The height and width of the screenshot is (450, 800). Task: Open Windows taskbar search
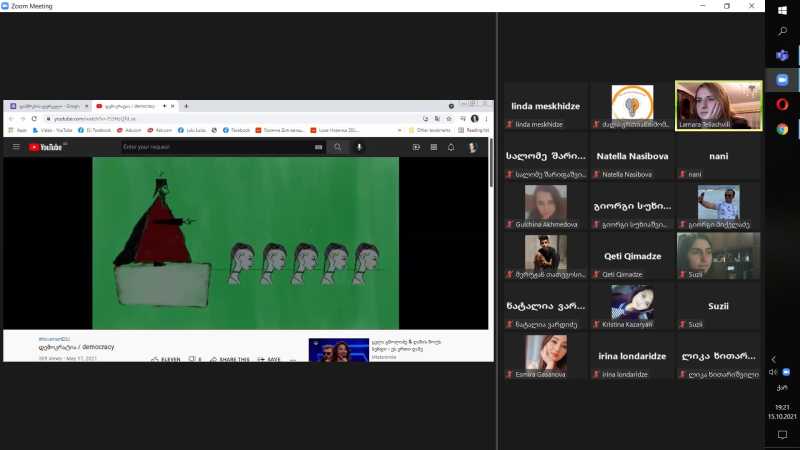[x=782, y=32]
